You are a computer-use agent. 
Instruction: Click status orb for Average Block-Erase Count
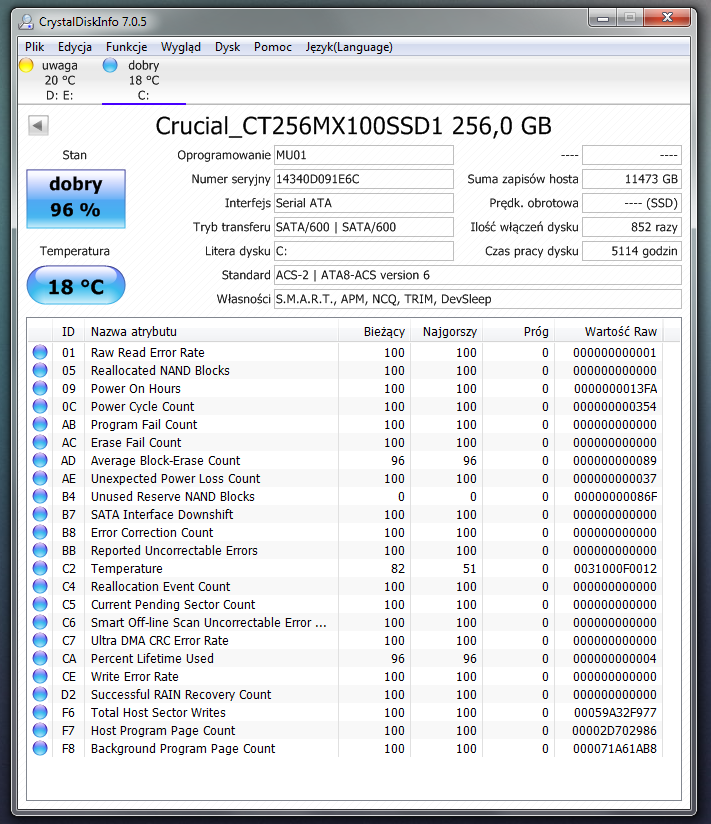tap(40, 460)
